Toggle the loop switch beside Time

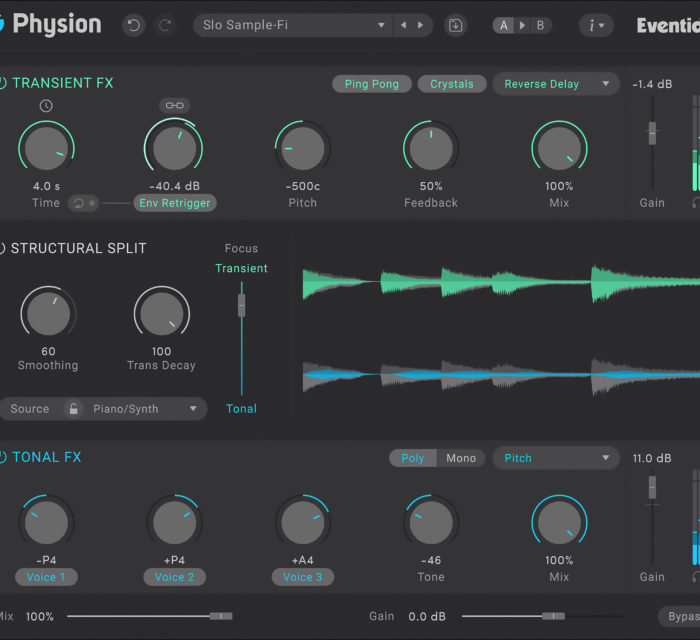83,203
